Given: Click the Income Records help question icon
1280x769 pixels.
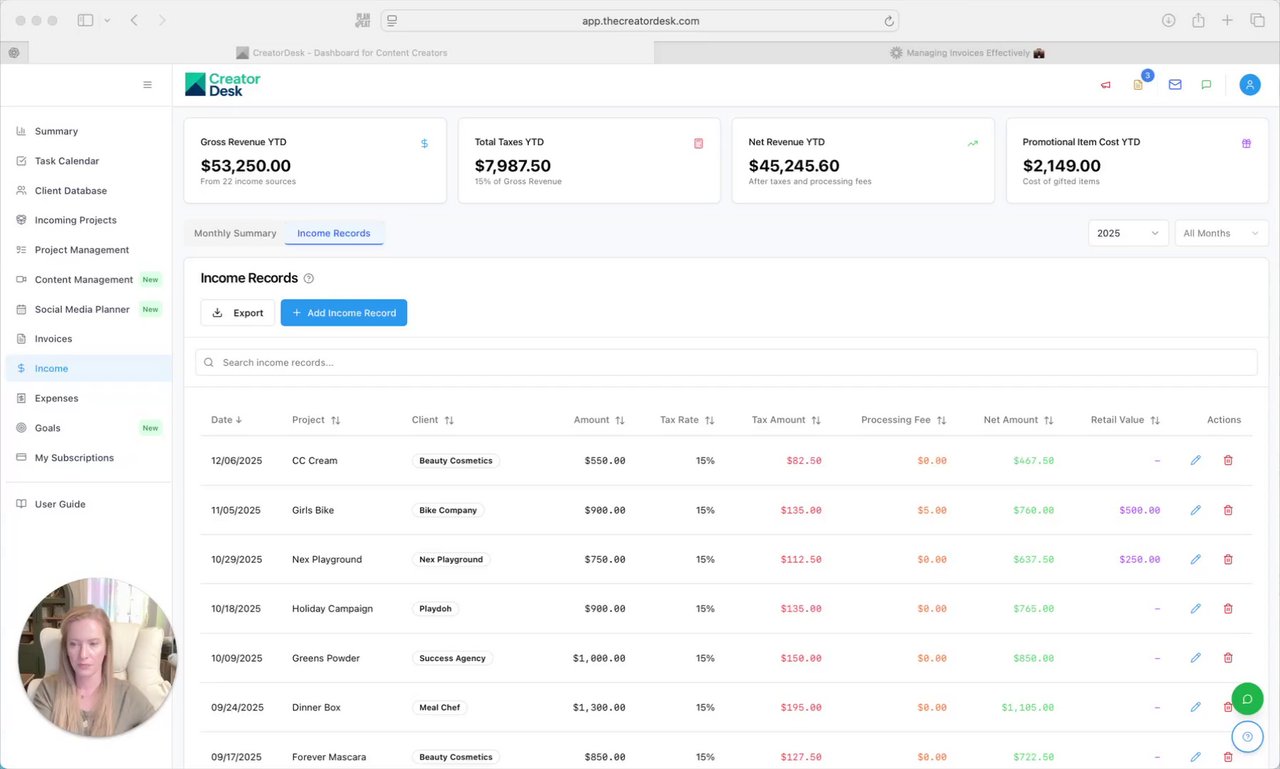Looking at the screenshot, I should 309,278.
